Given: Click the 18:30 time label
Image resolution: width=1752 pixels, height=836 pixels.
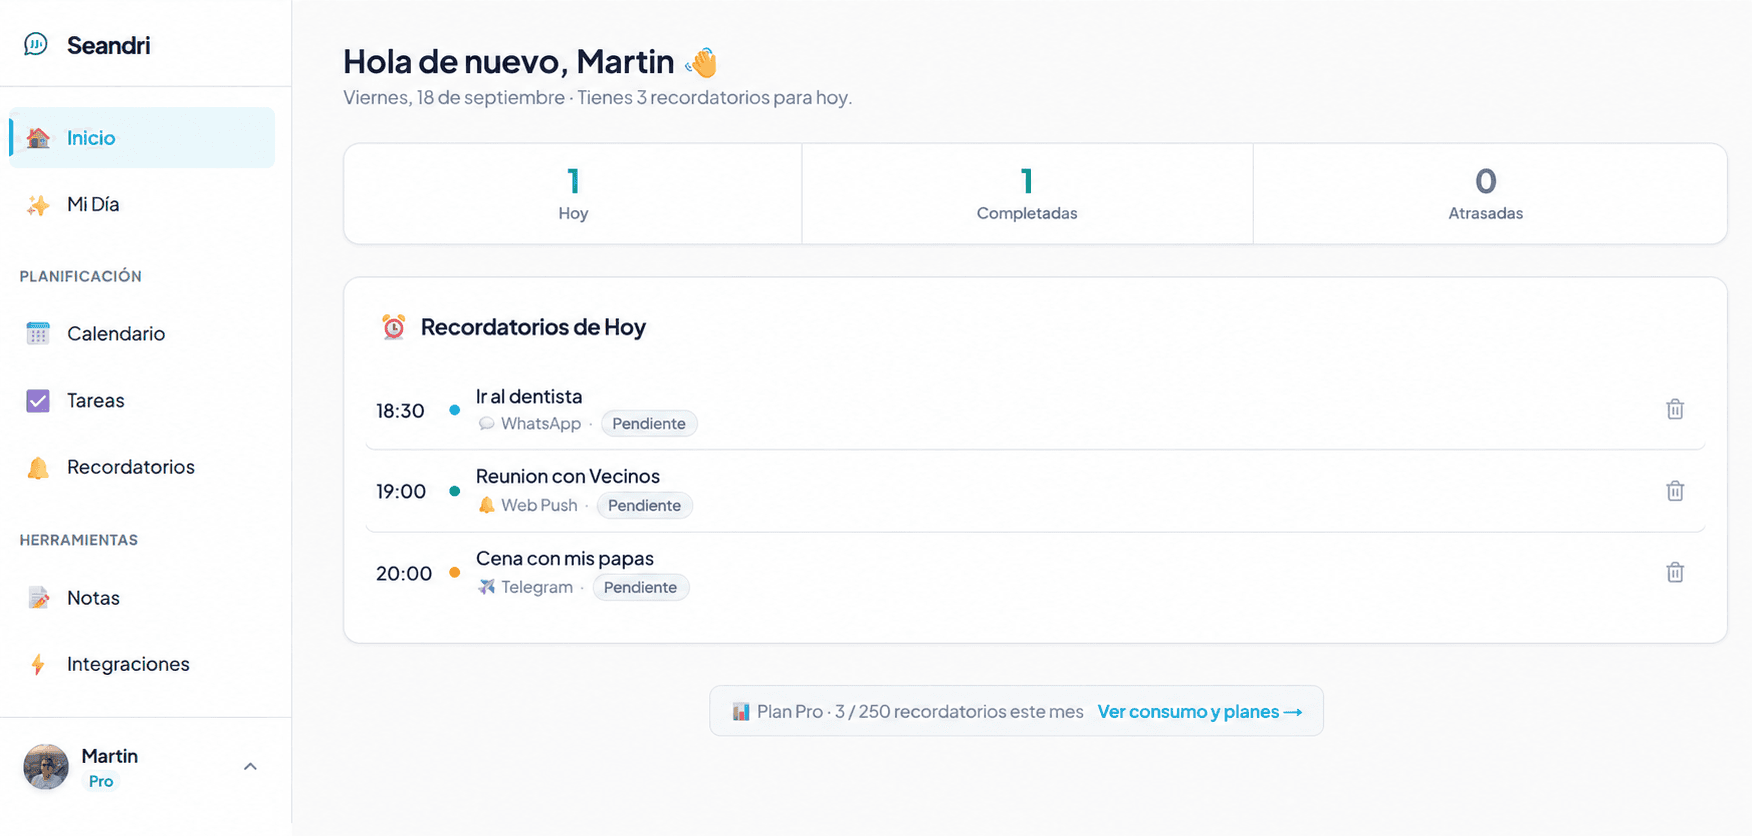Looking at the screenshot, I should pos(400,411).
